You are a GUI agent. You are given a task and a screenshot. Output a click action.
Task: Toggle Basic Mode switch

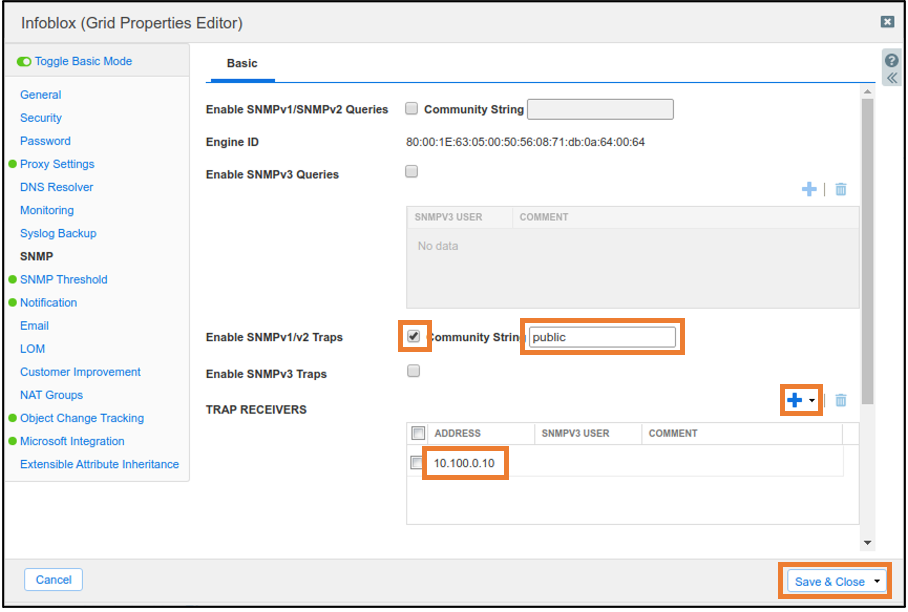click(x=24, y=61)
